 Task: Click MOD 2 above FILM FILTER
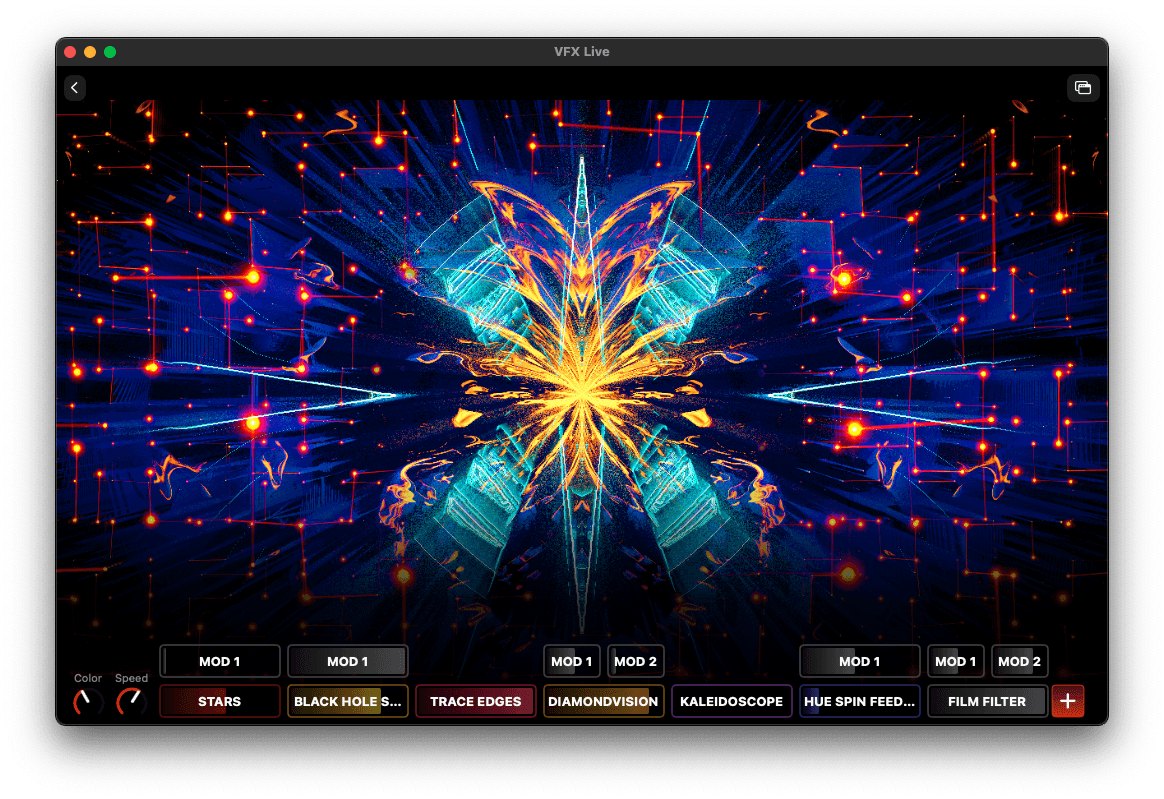1019,661
